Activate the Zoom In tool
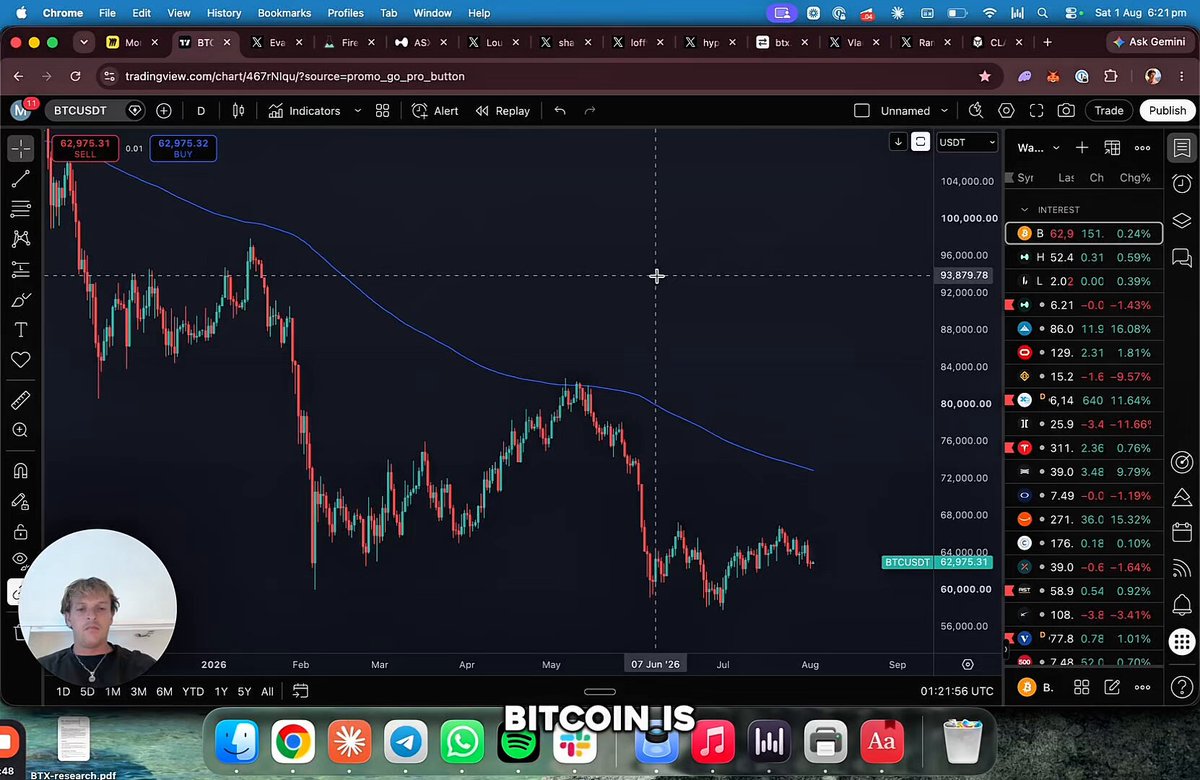Viewport: 1200px width, 780px height. [x=20, y=431]
